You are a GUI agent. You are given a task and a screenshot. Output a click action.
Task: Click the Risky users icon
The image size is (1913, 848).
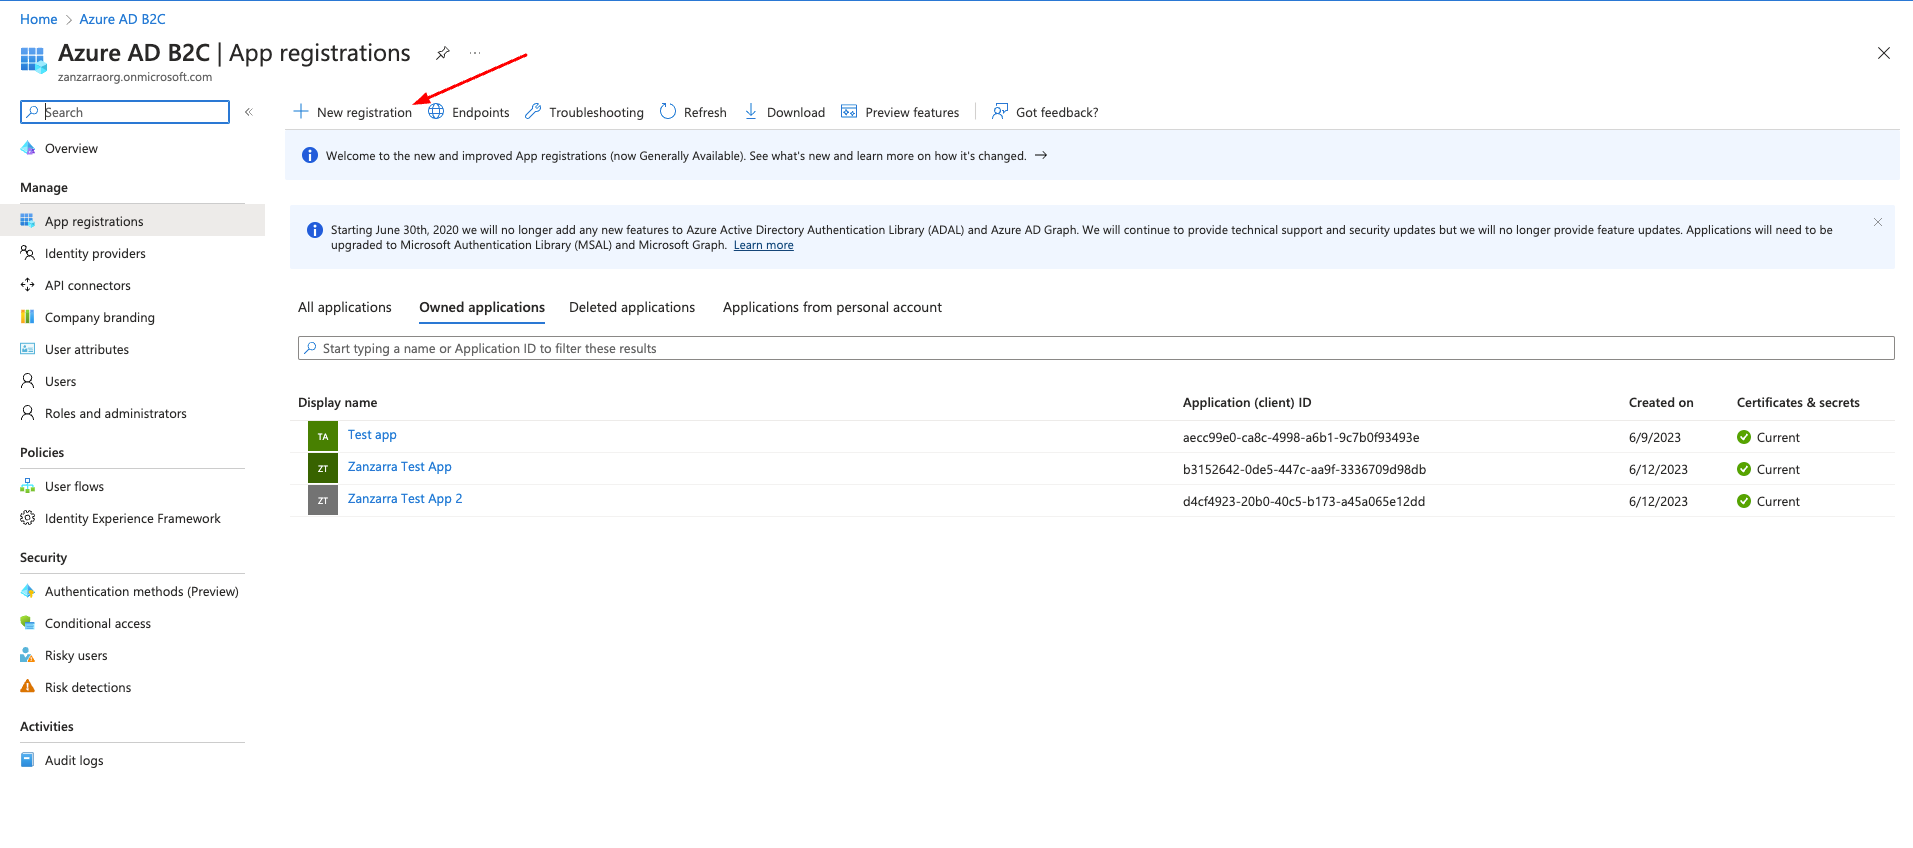pos(28,655)
